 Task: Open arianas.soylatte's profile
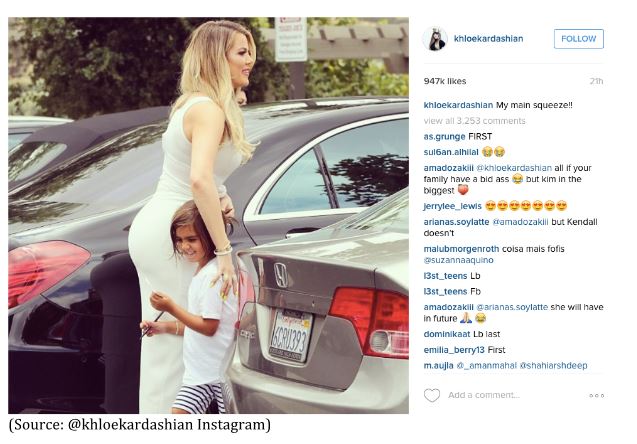pos(456,222)
